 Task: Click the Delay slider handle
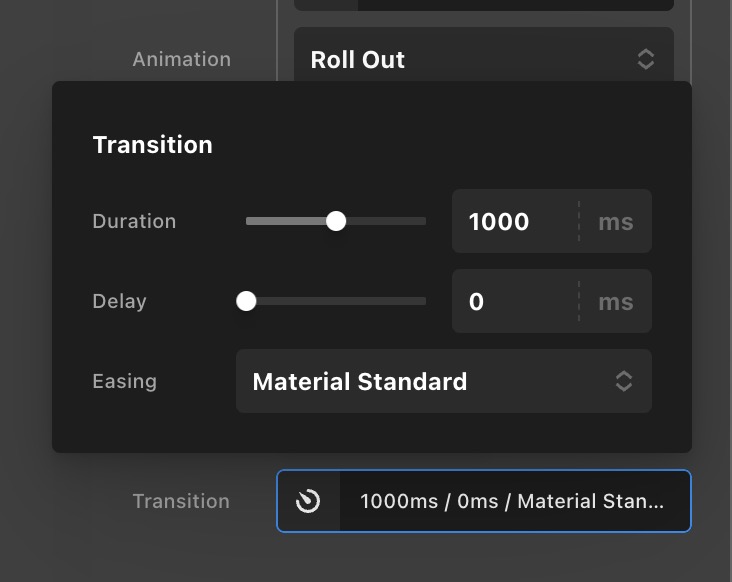(246, 301)
